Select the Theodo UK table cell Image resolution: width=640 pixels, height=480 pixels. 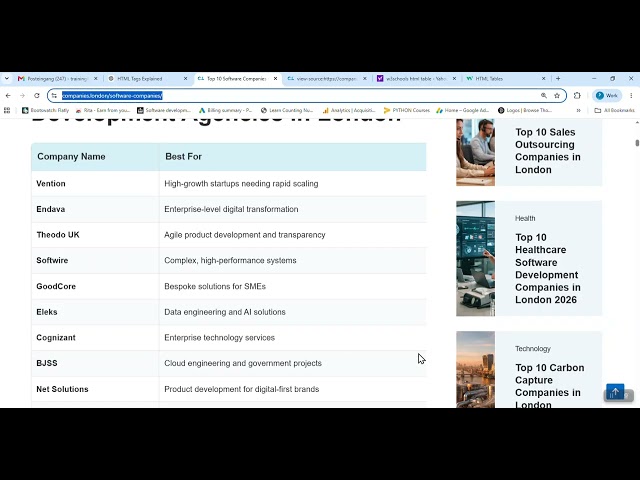click(95, 235)
